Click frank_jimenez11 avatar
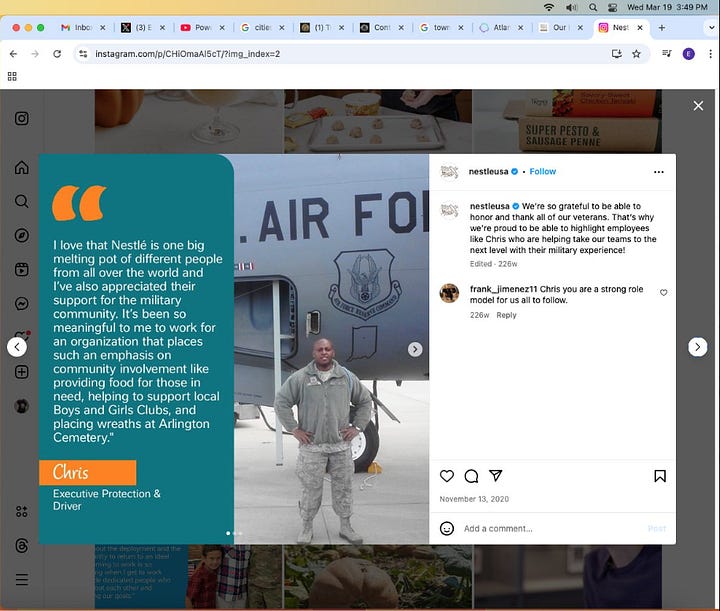 point(449,293)
